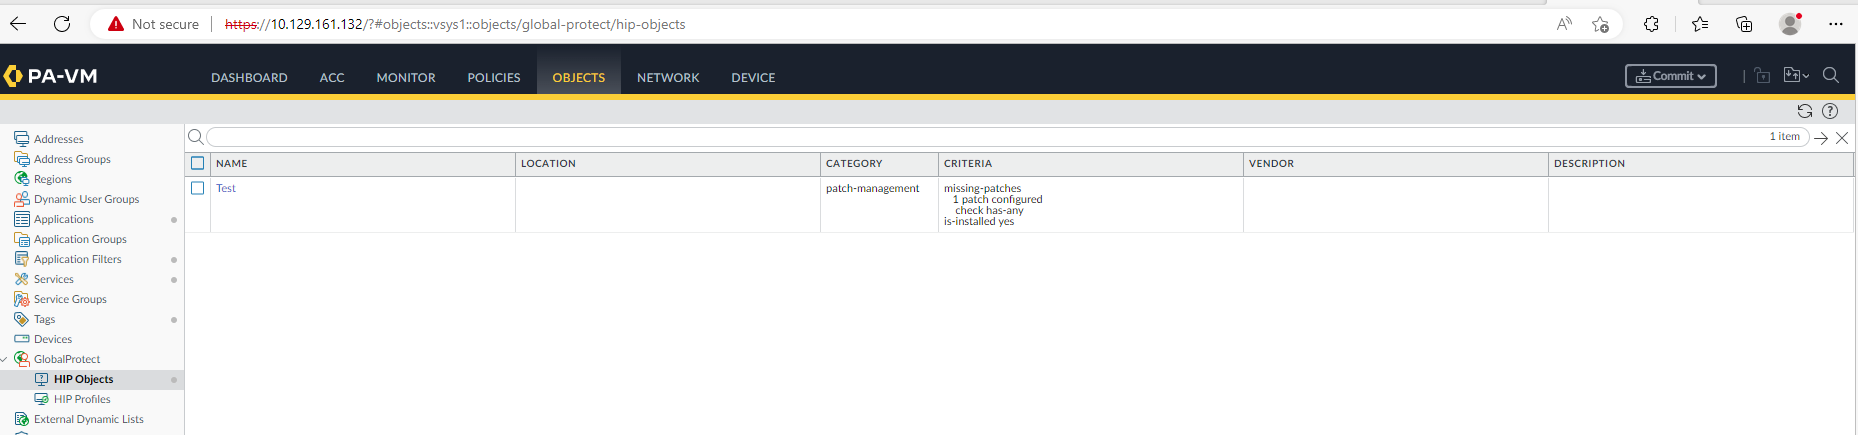This screenshot has height=435, width=1858.
Task: Switch to the DEVICE tab
Action: point(753,77)
